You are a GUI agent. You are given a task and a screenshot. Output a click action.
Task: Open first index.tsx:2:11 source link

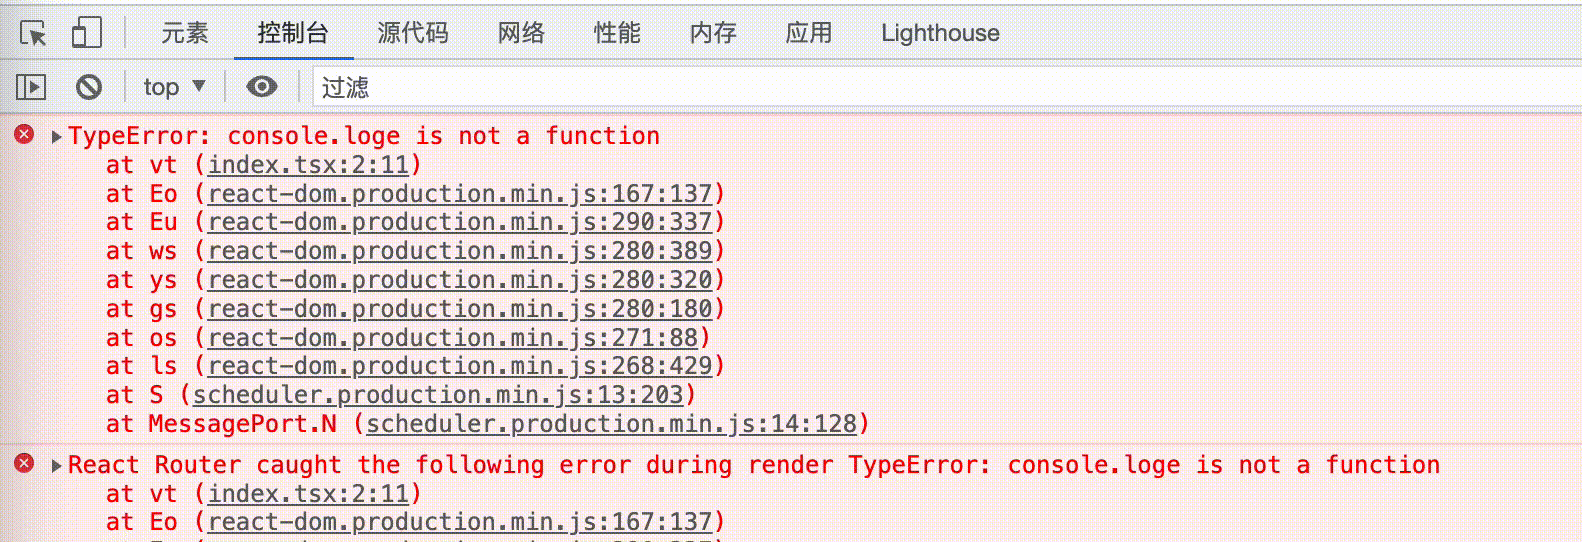pos(308,165)
